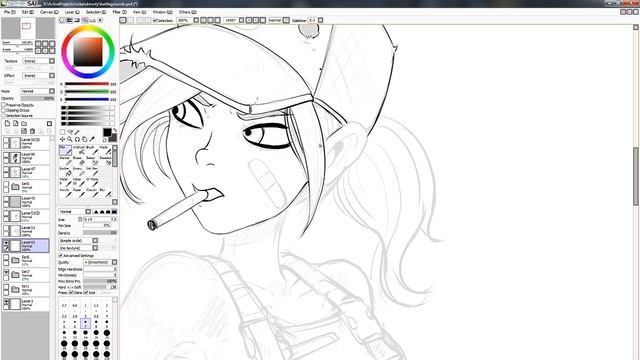Select the Acrylic brush tool
This screenshot has width=640, height=360.
pos(66,193)
